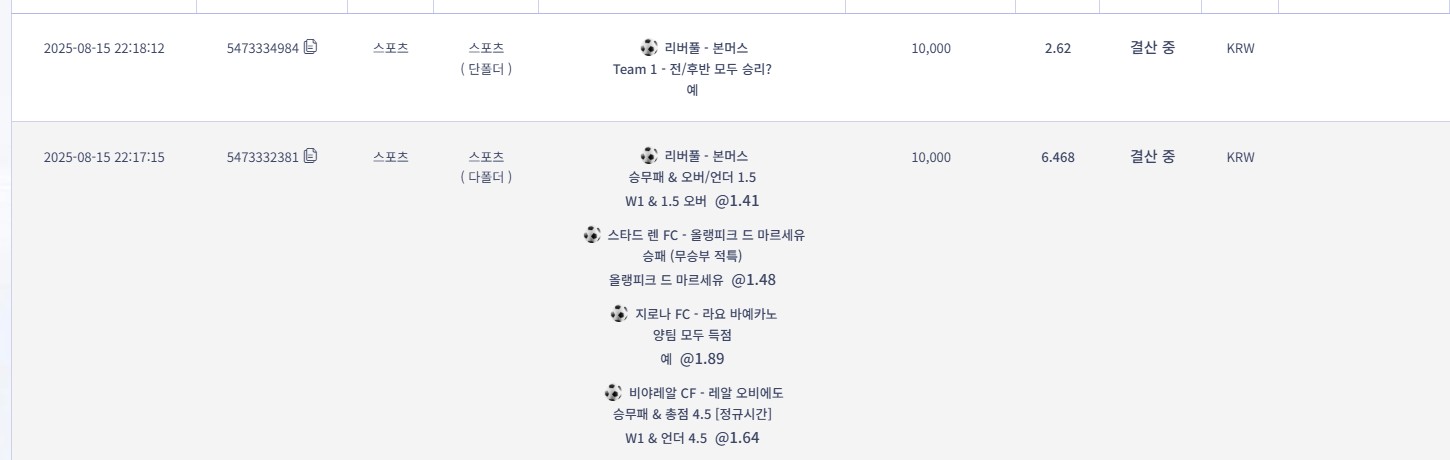Click the W1 & 언더 4.5 selection

[666, 438]
